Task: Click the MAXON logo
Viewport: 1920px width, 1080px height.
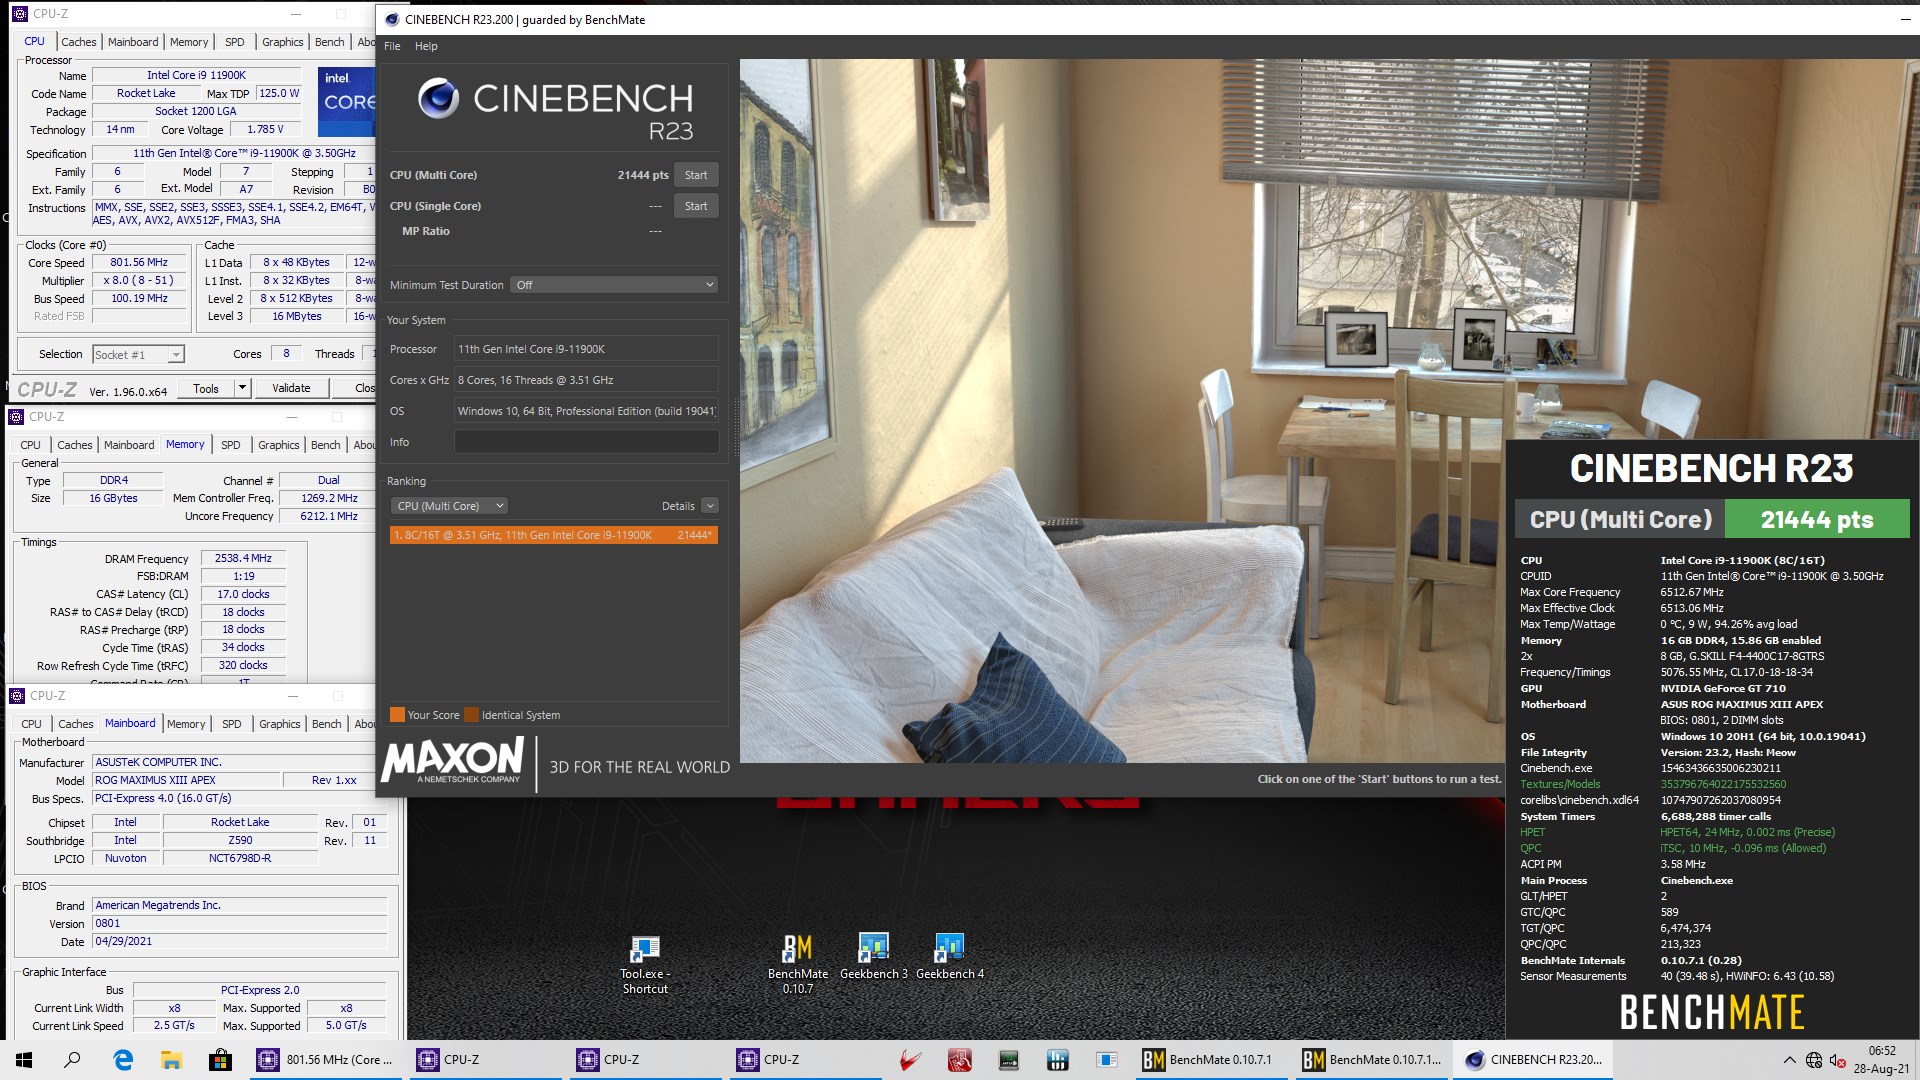Action: pos(454,761)
